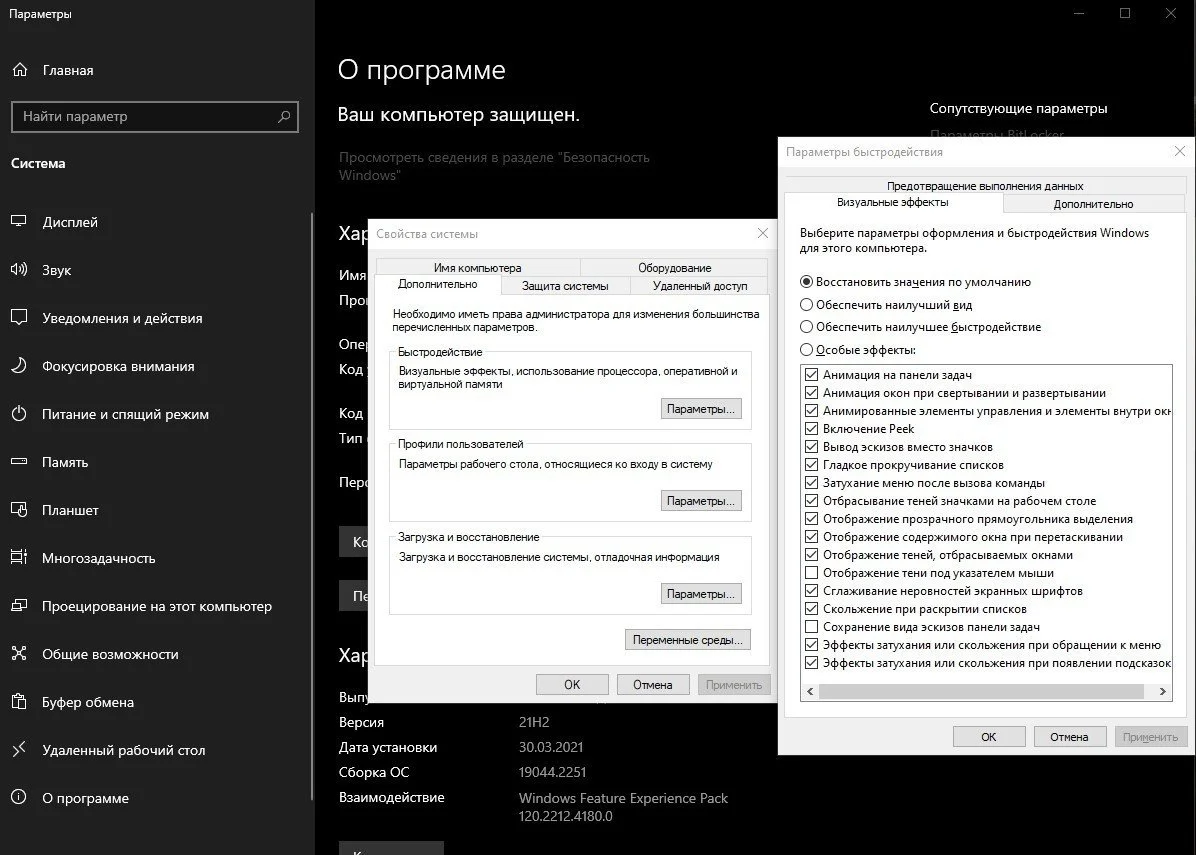Switch to Имя компьютера tab
Screen dimensions: 1196x855
click(x=477, y=268)
